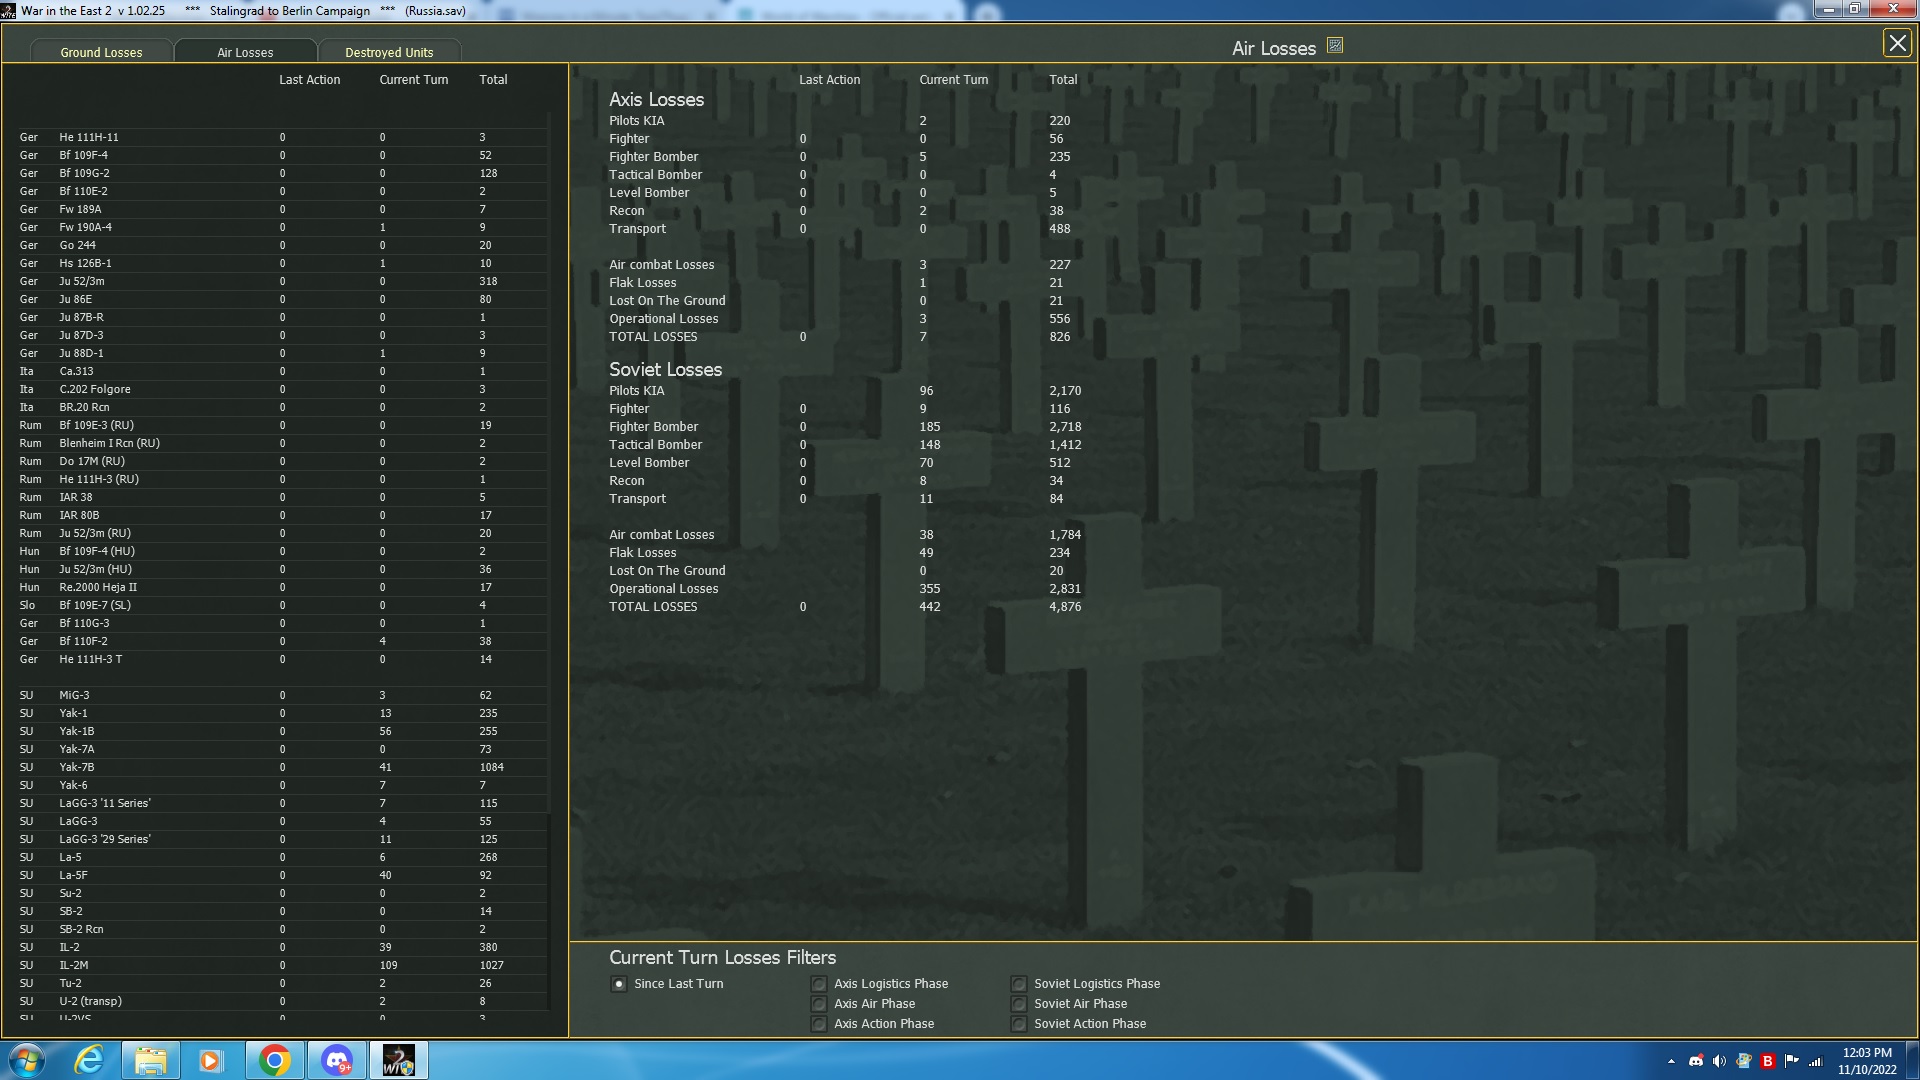
Task: Open Google Chrome from the taskbar
Action: 274,1060
